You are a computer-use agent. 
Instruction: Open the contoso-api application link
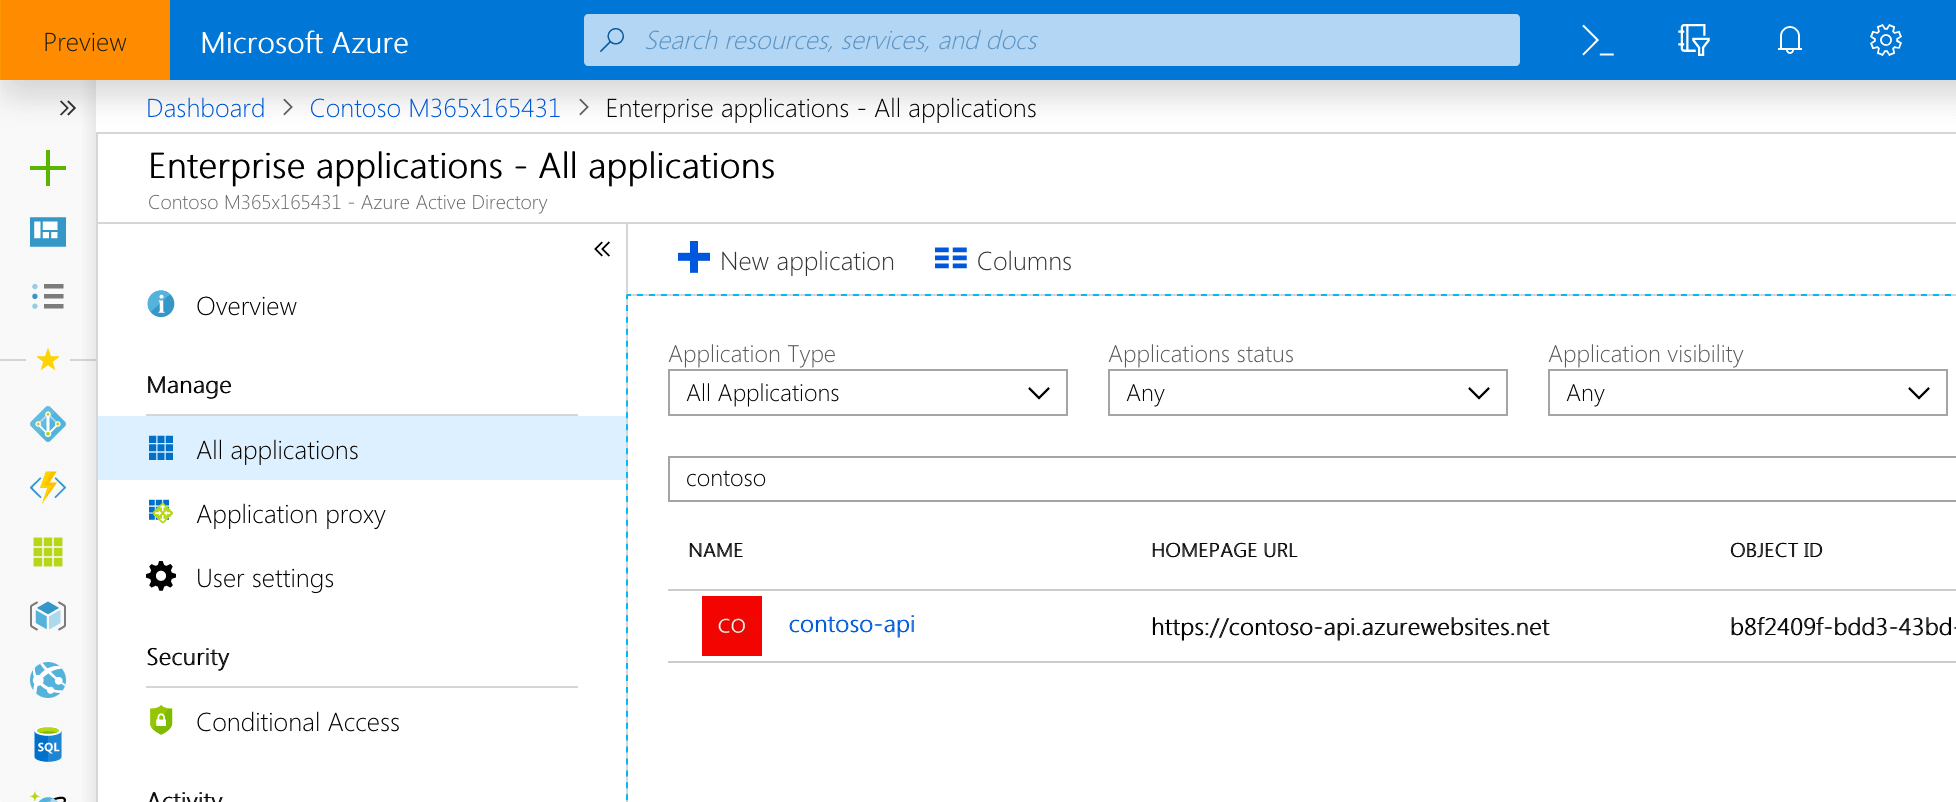(x=852, y=624)
